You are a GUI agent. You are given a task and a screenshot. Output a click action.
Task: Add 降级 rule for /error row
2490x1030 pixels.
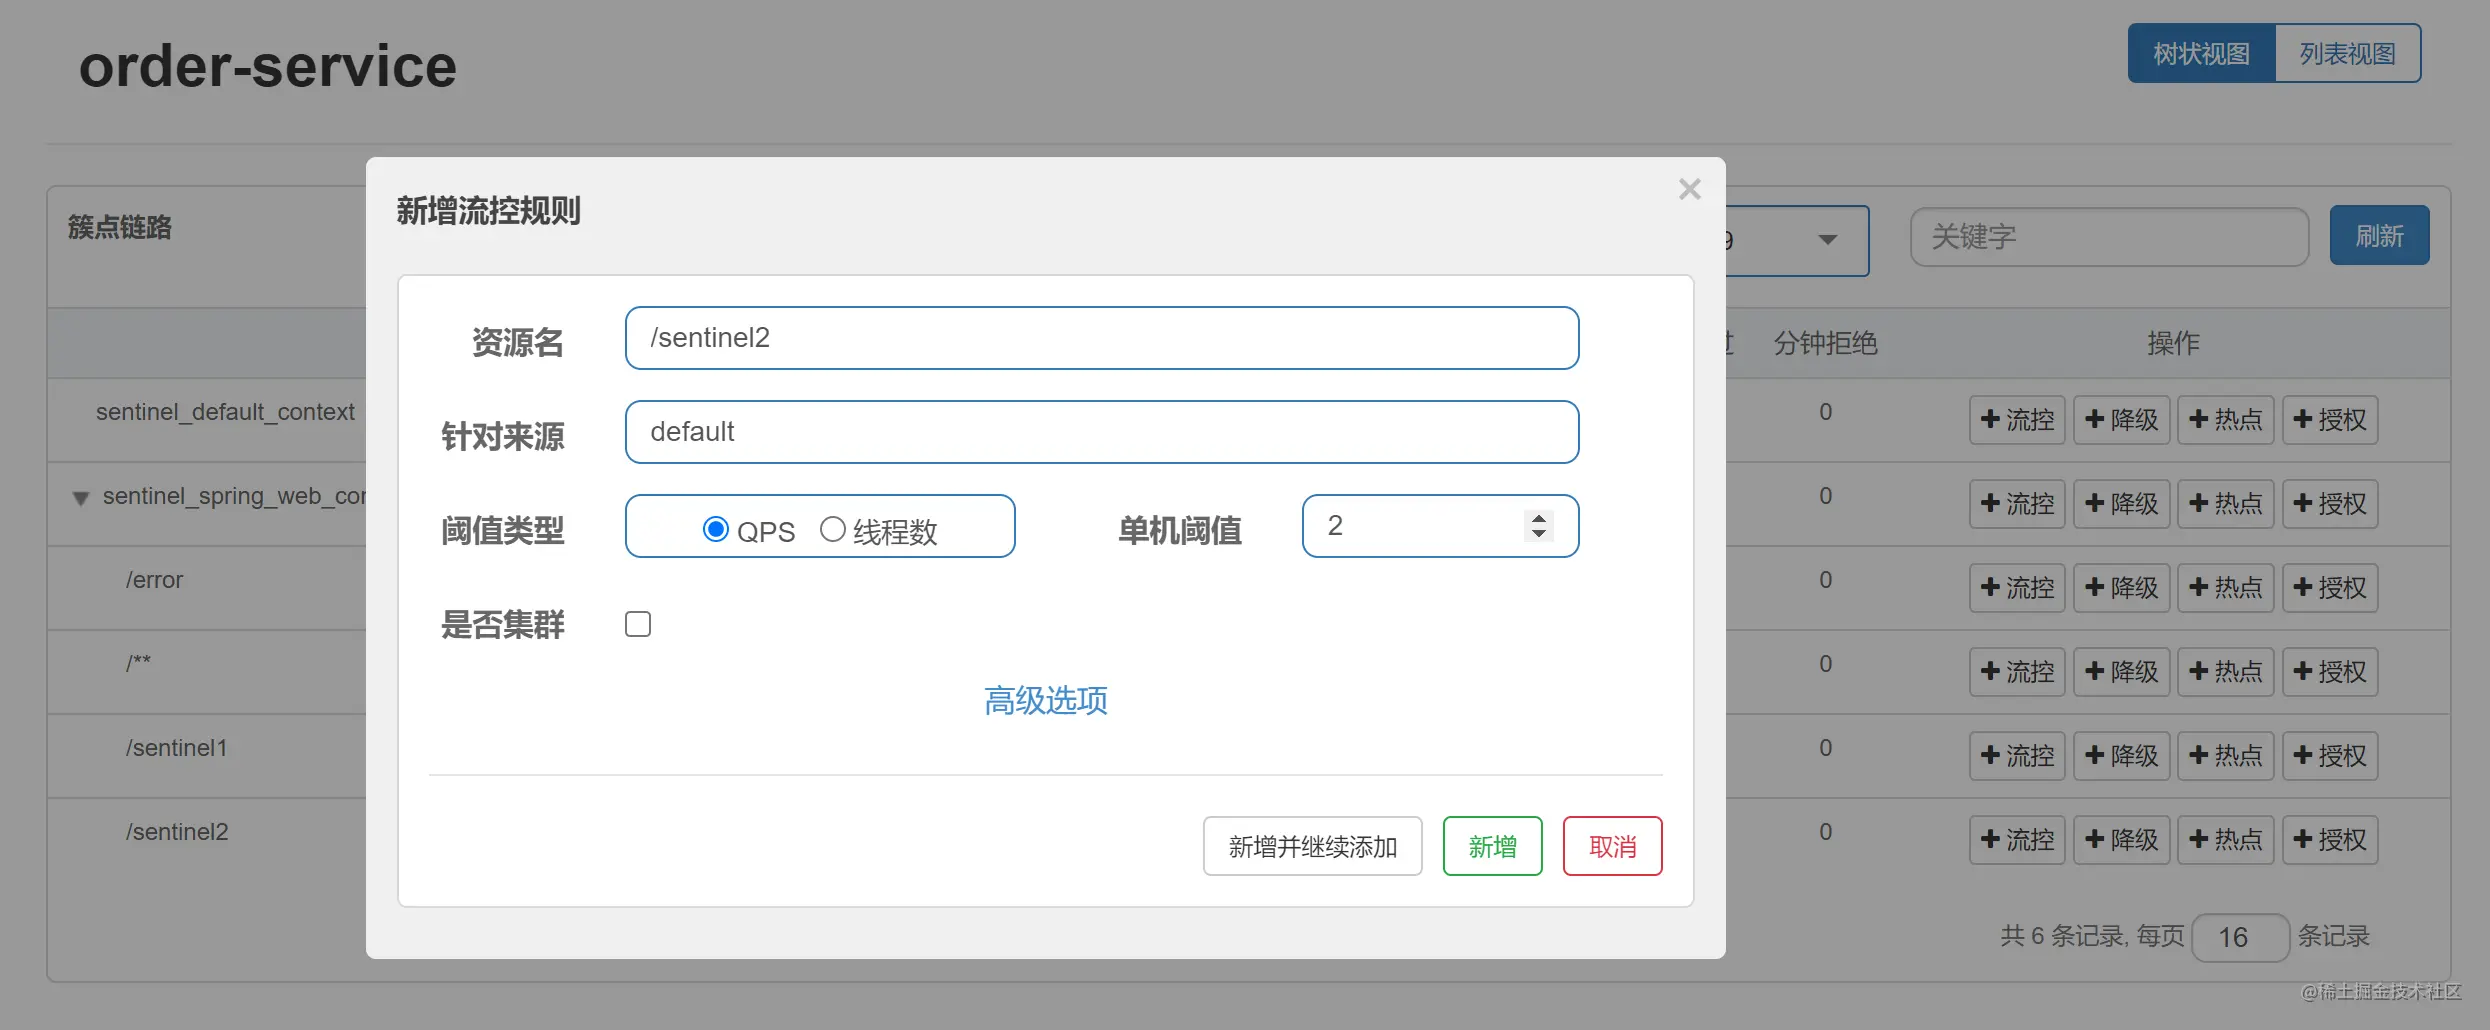tap(2121, 588)
